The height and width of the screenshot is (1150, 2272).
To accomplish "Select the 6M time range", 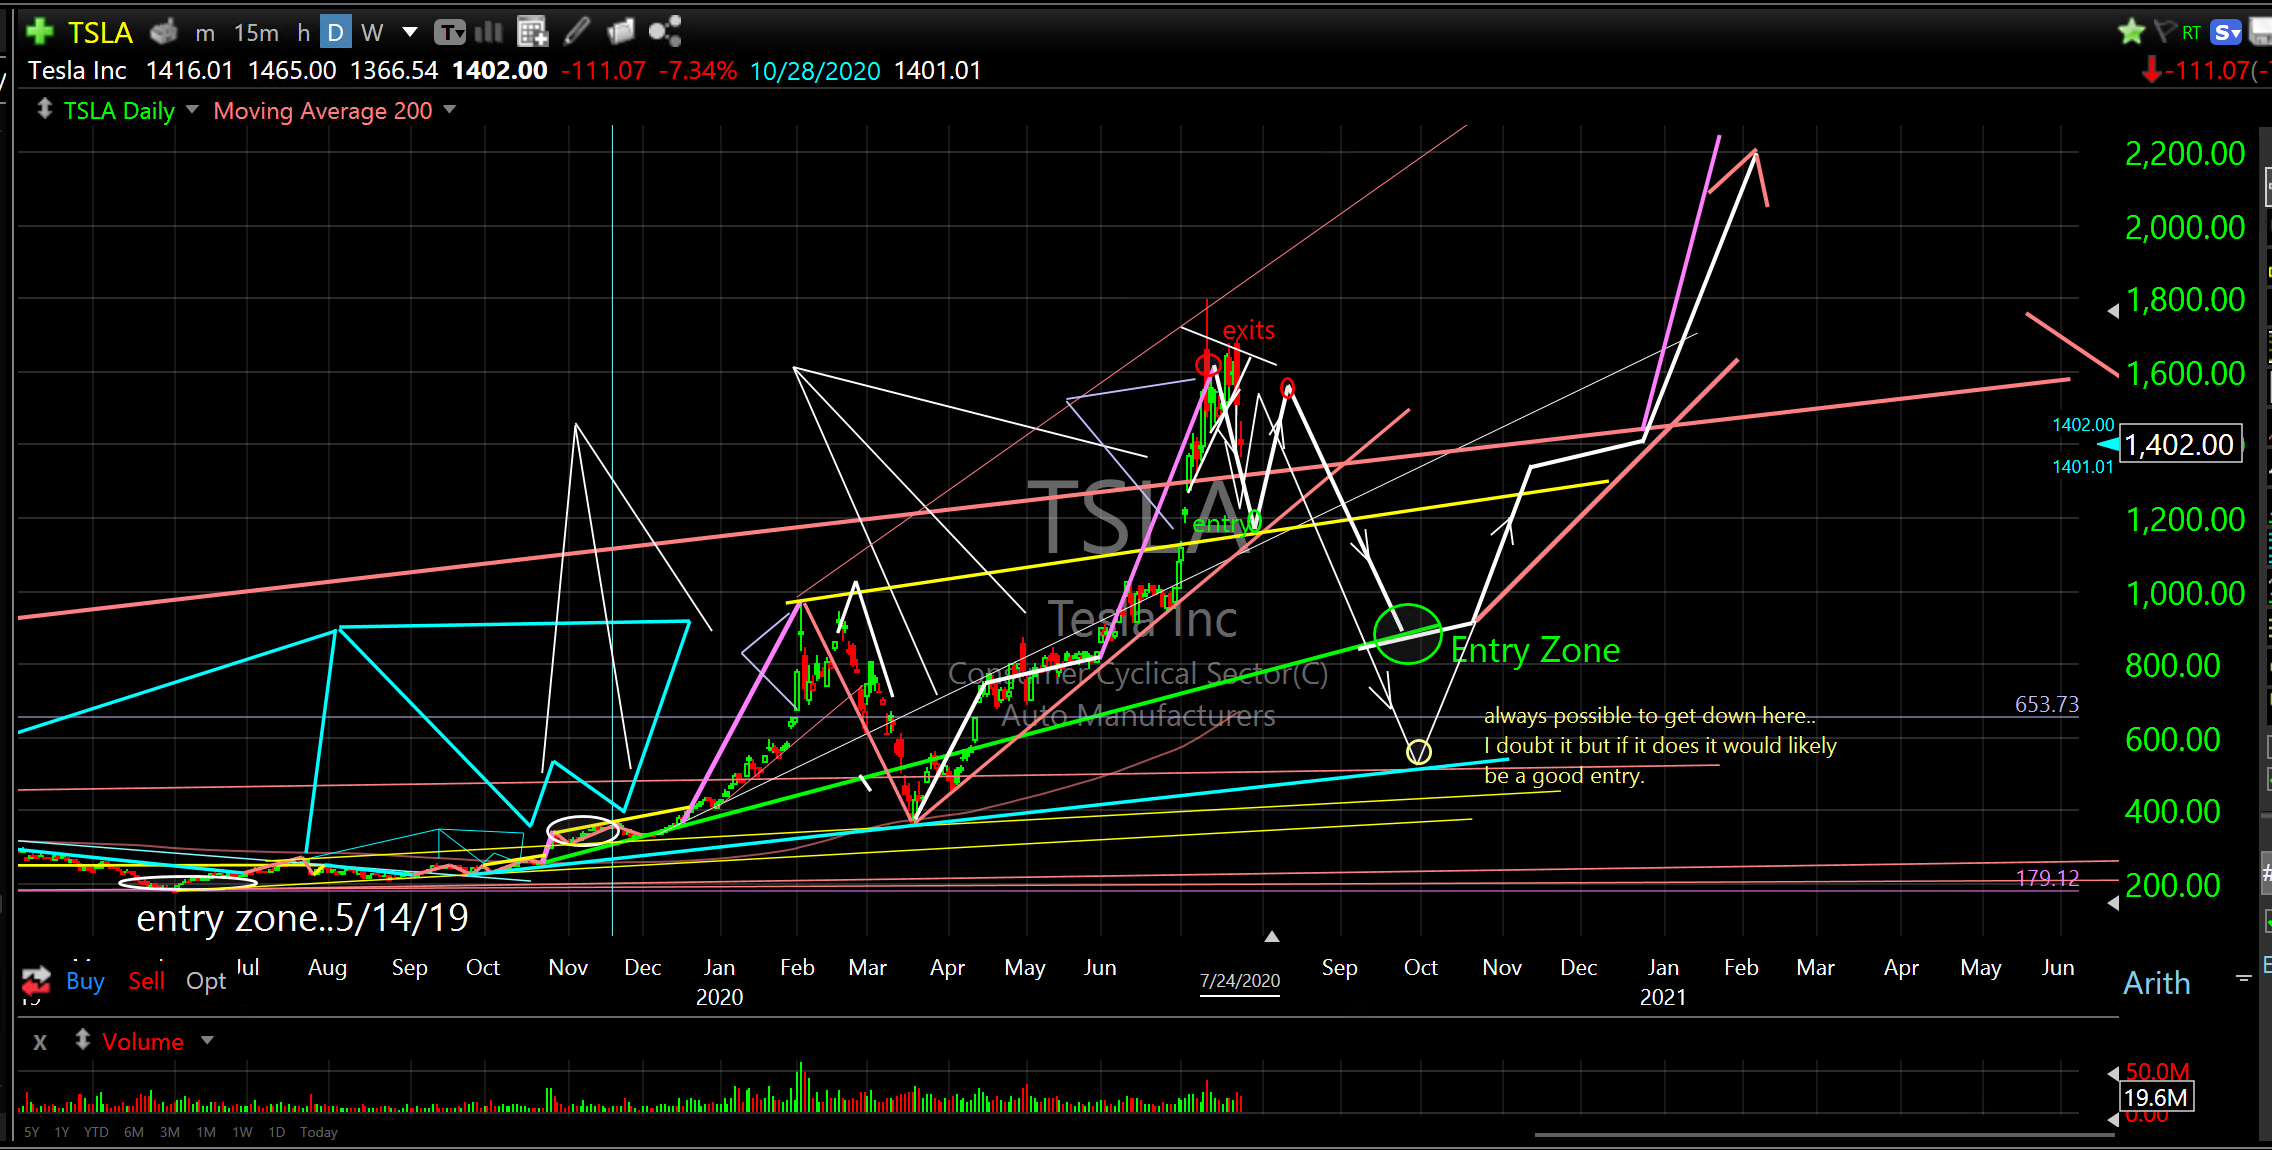I will (x=133, y=1132).
